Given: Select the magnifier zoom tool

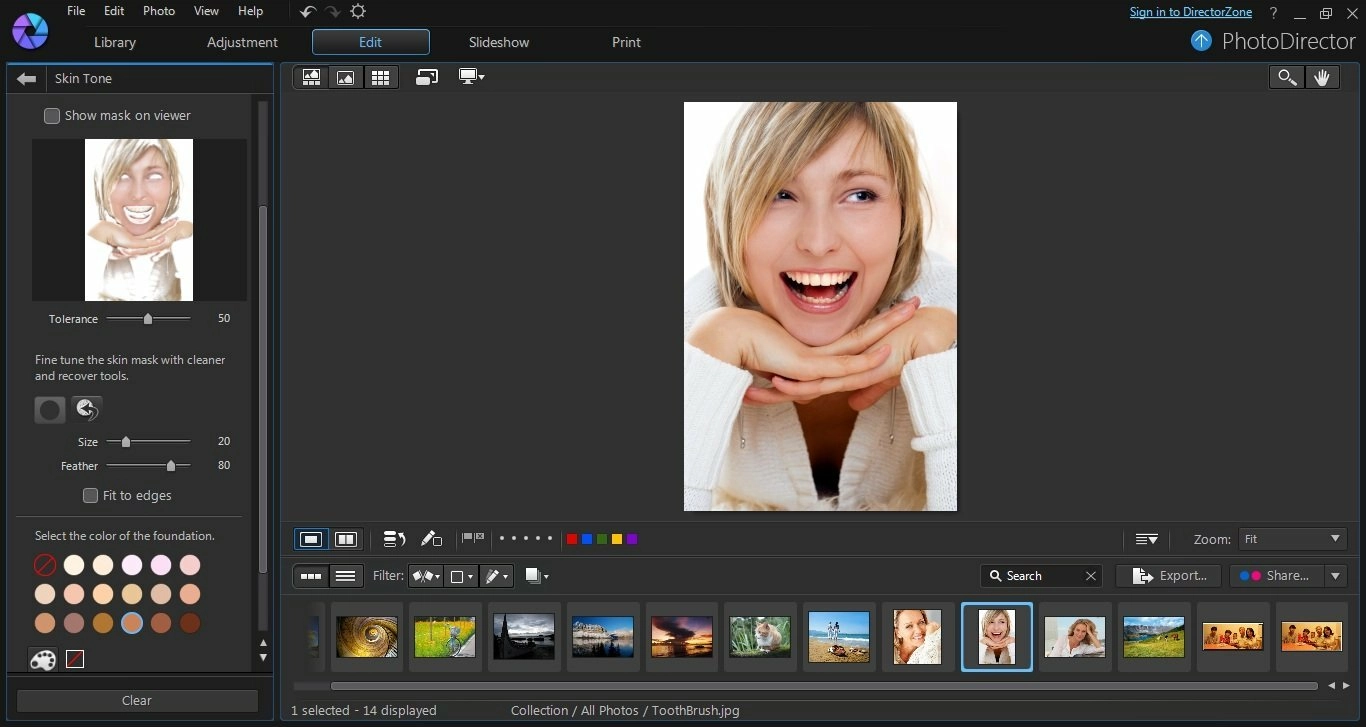Looking at the screenshot, I should coord(1286,77).
